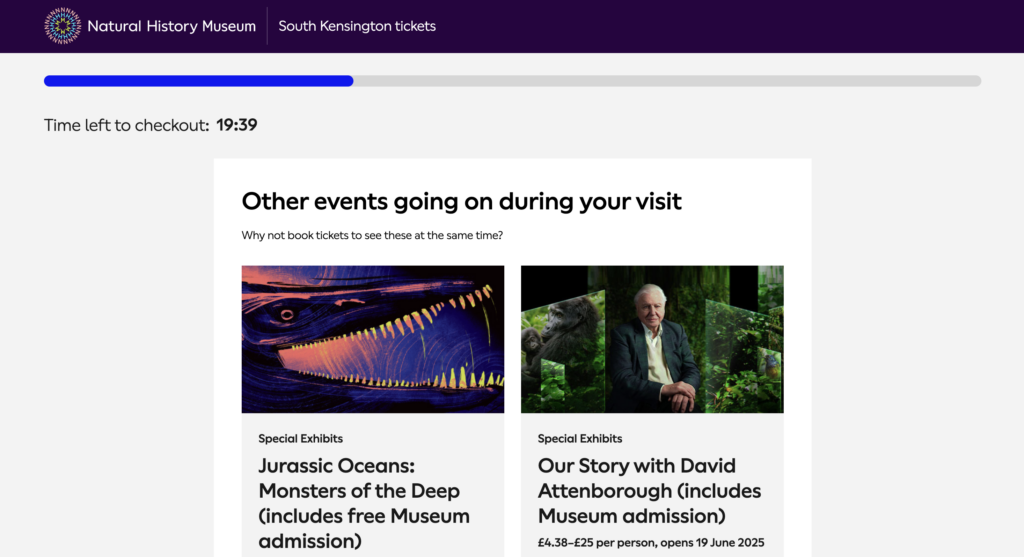Viewport: 1024px width, 557px height.
Task: Open the Jurassic Oceans whale illustration thumbnail
Action: [x=373, y=339]
